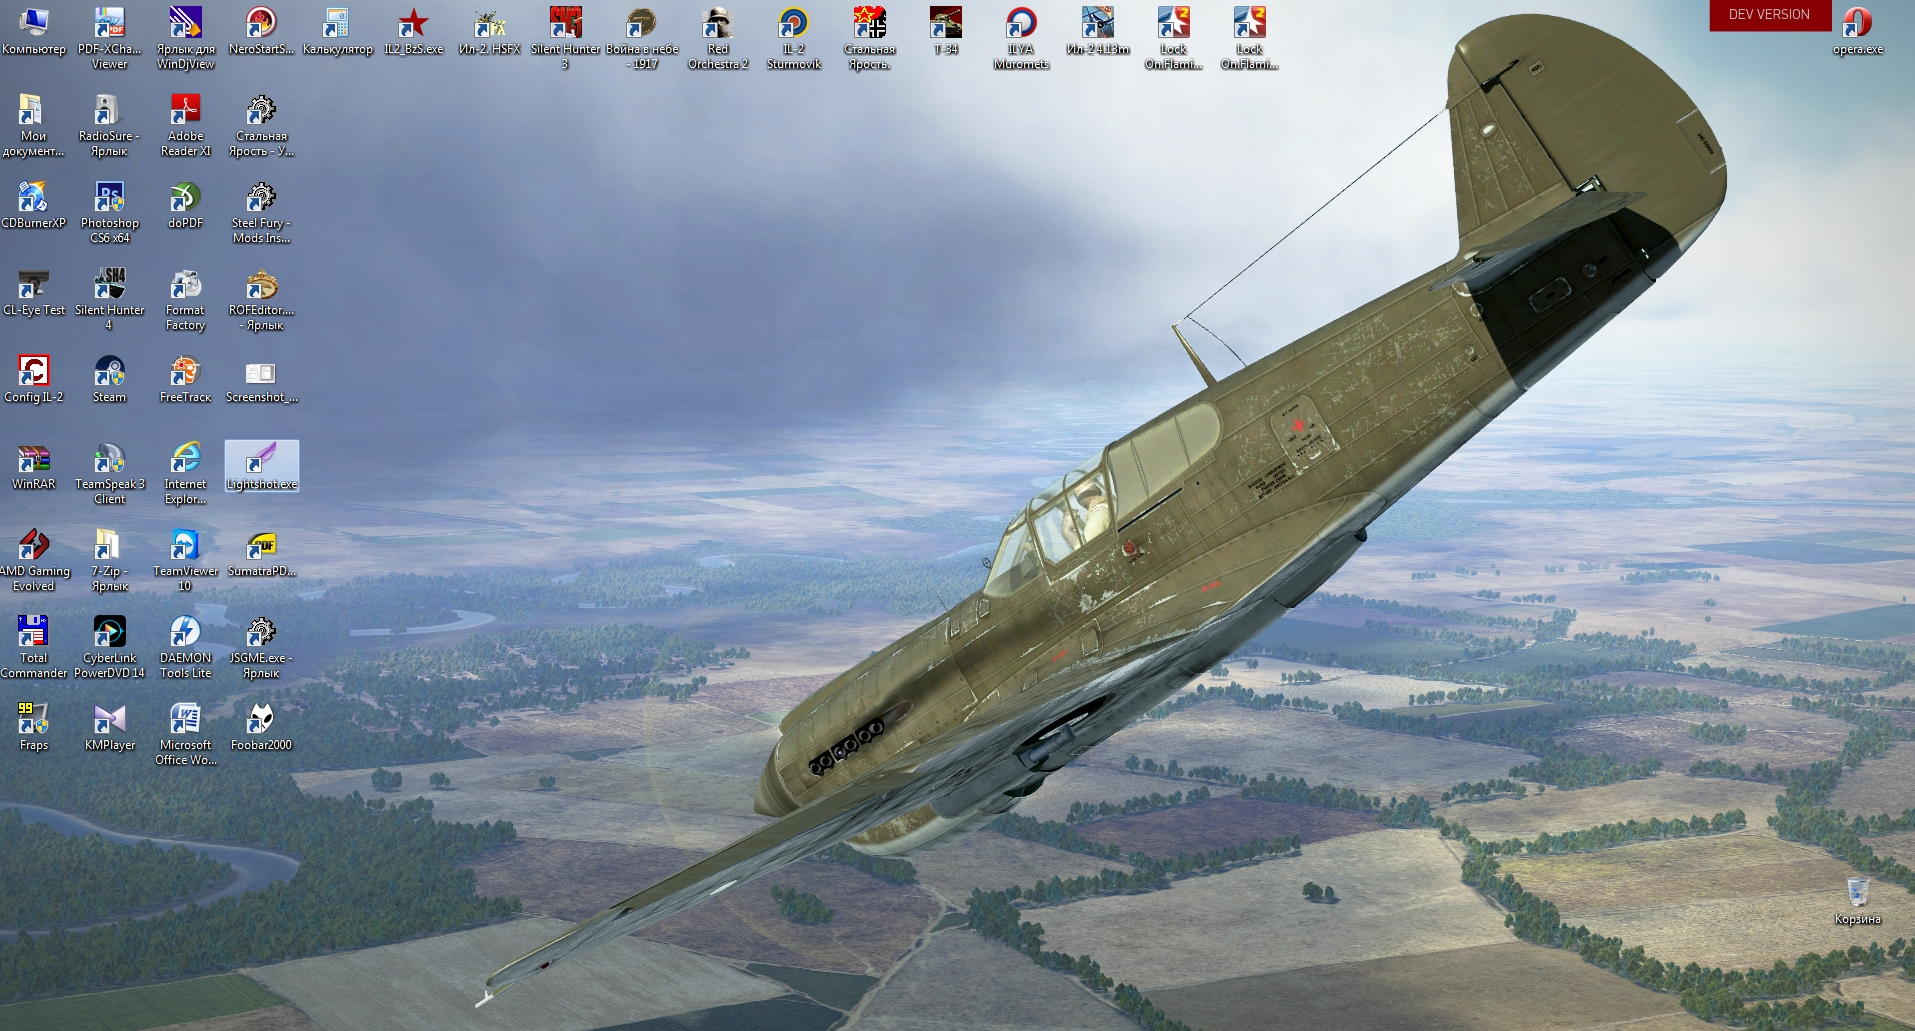Screen dimensions: 1915x1031
Task: Select the highlighted Lightshot.exe icon
Action: (x=261, y=465)
